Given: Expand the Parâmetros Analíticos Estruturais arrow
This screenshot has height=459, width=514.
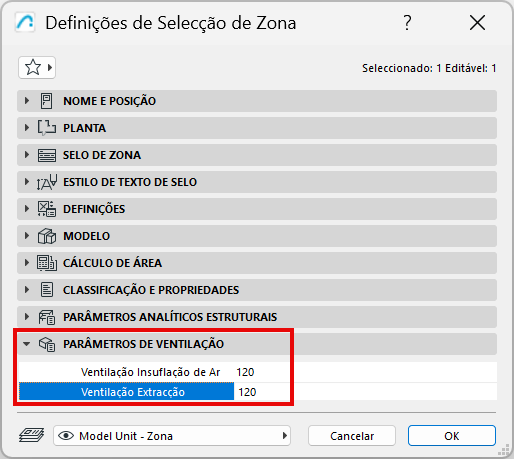Looking at the screenshot, I should pos(27,317).
